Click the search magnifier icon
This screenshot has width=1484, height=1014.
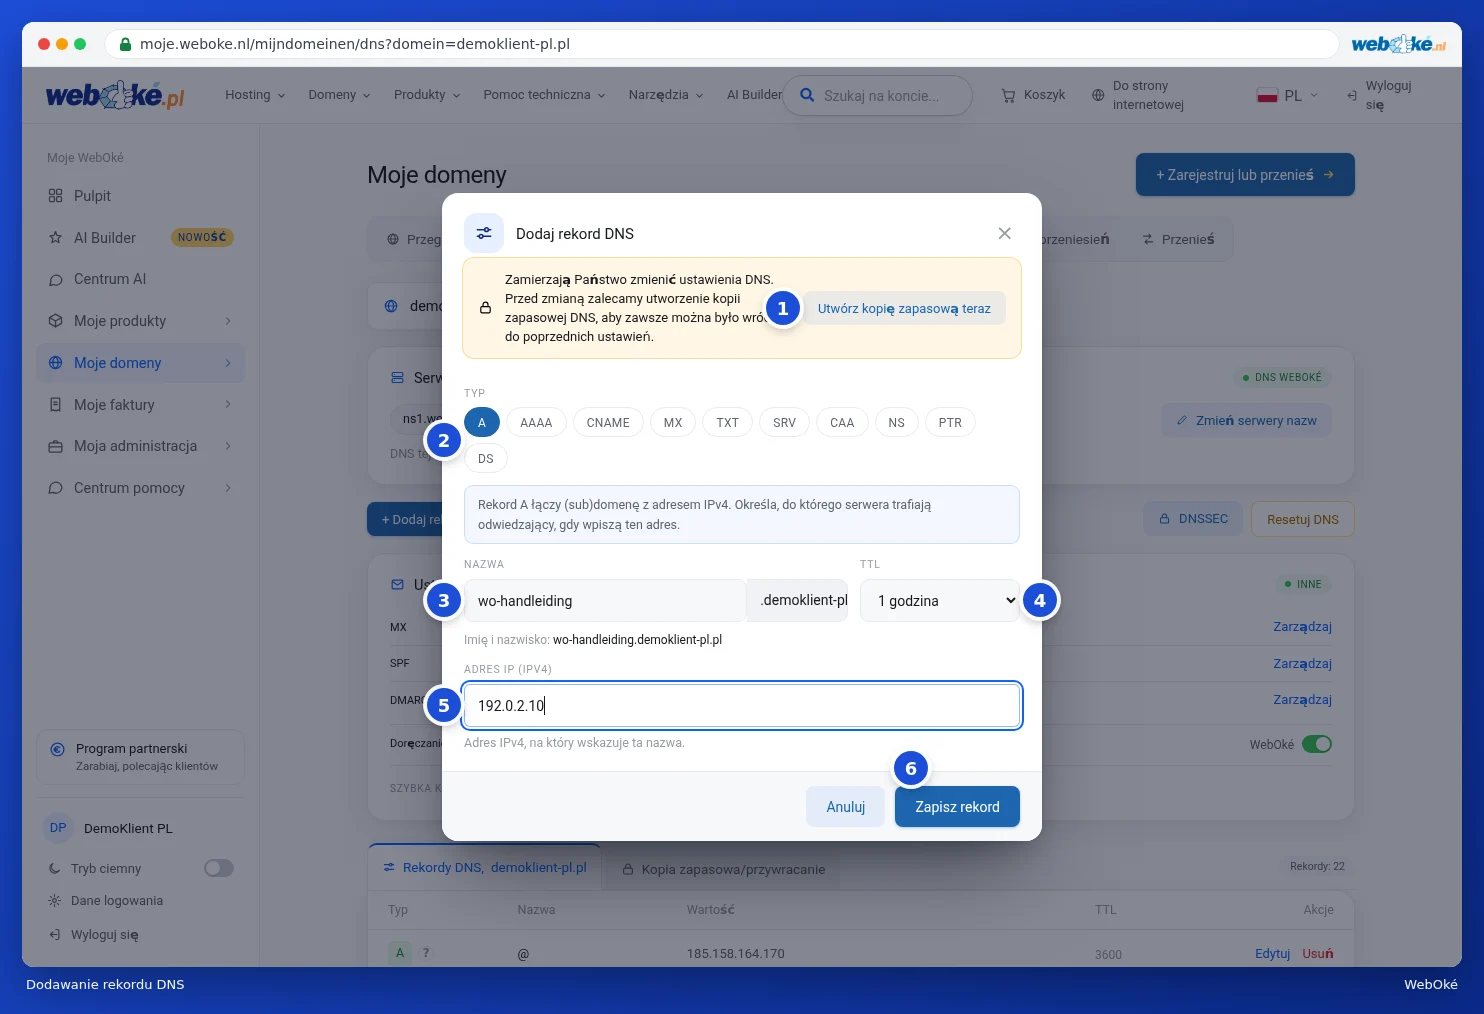807,95
